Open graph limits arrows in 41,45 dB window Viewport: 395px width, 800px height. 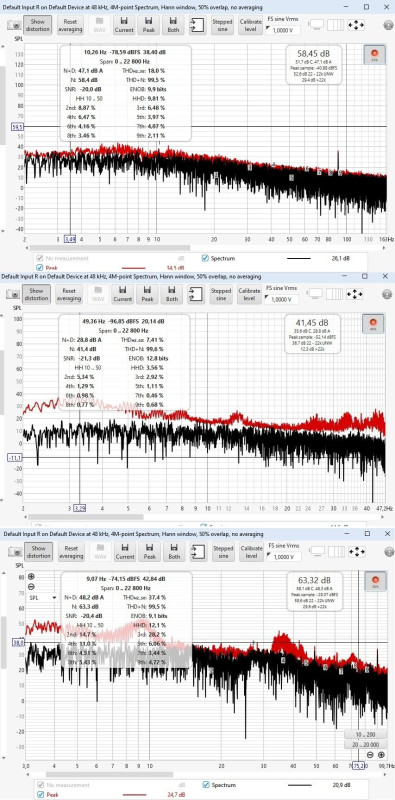pyautogui.click(x=354, y=293)
